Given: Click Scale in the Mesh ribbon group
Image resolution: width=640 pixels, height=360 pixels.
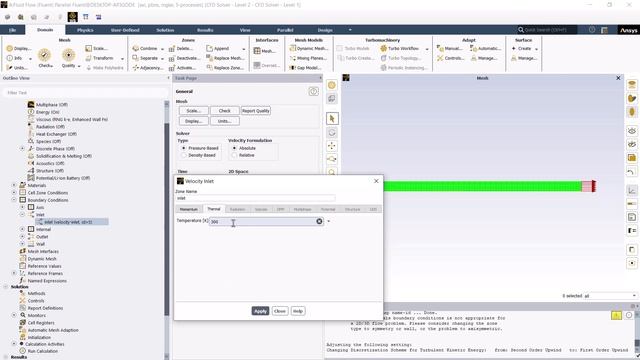Looking at the screenshot, I should pos(97,49).
